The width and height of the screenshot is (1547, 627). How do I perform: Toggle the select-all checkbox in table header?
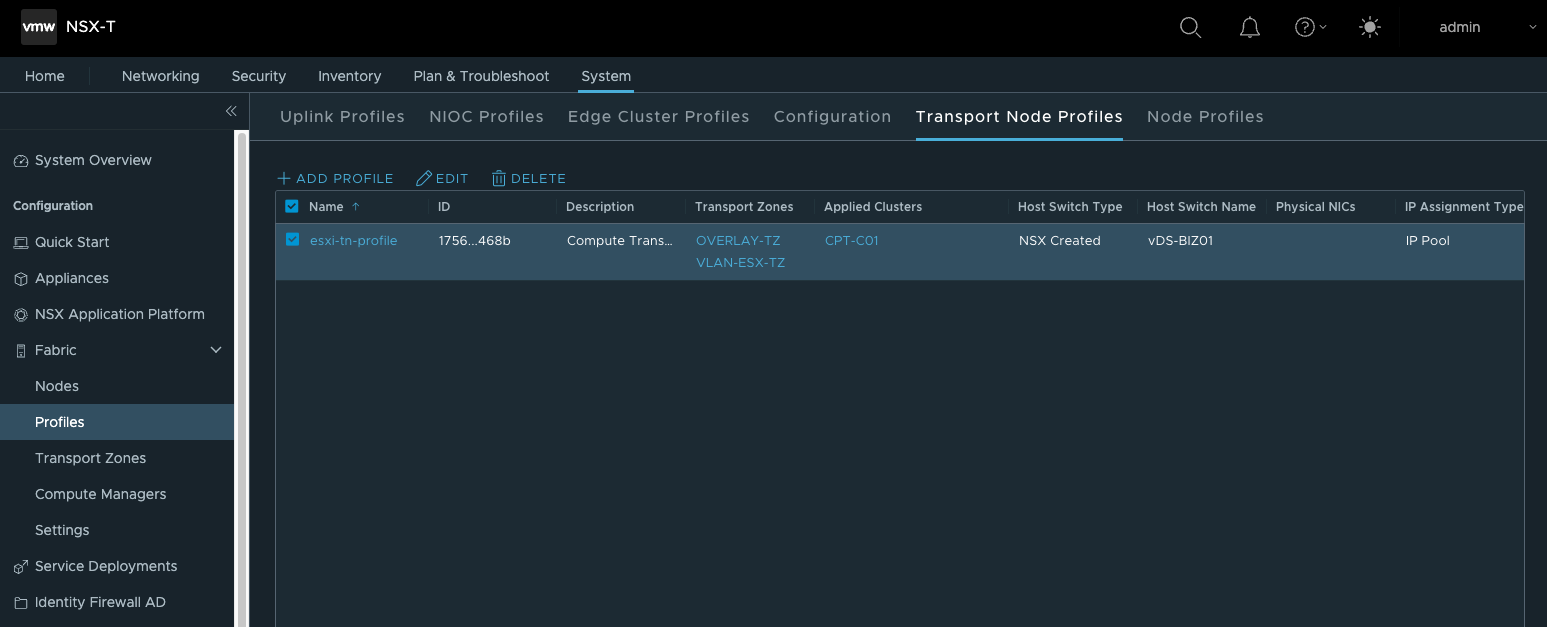pyautogui.click(x=292, y=206)
